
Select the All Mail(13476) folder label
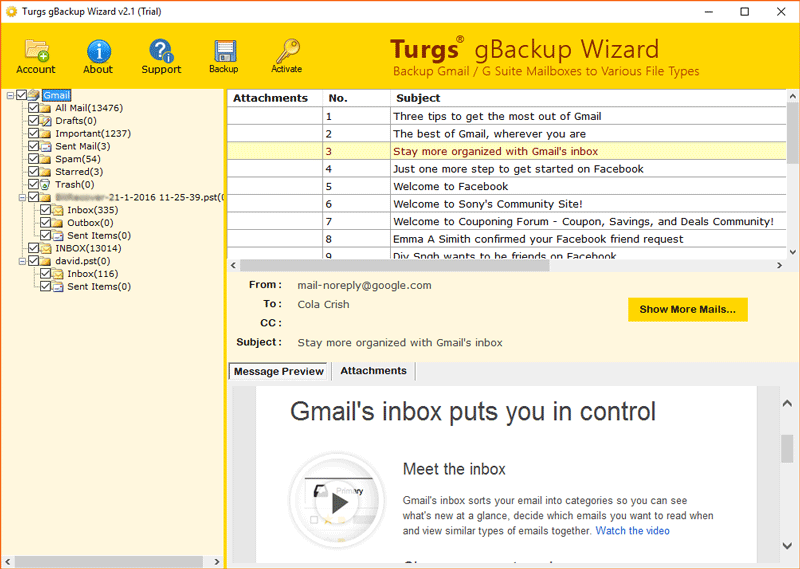coord(89,108)
